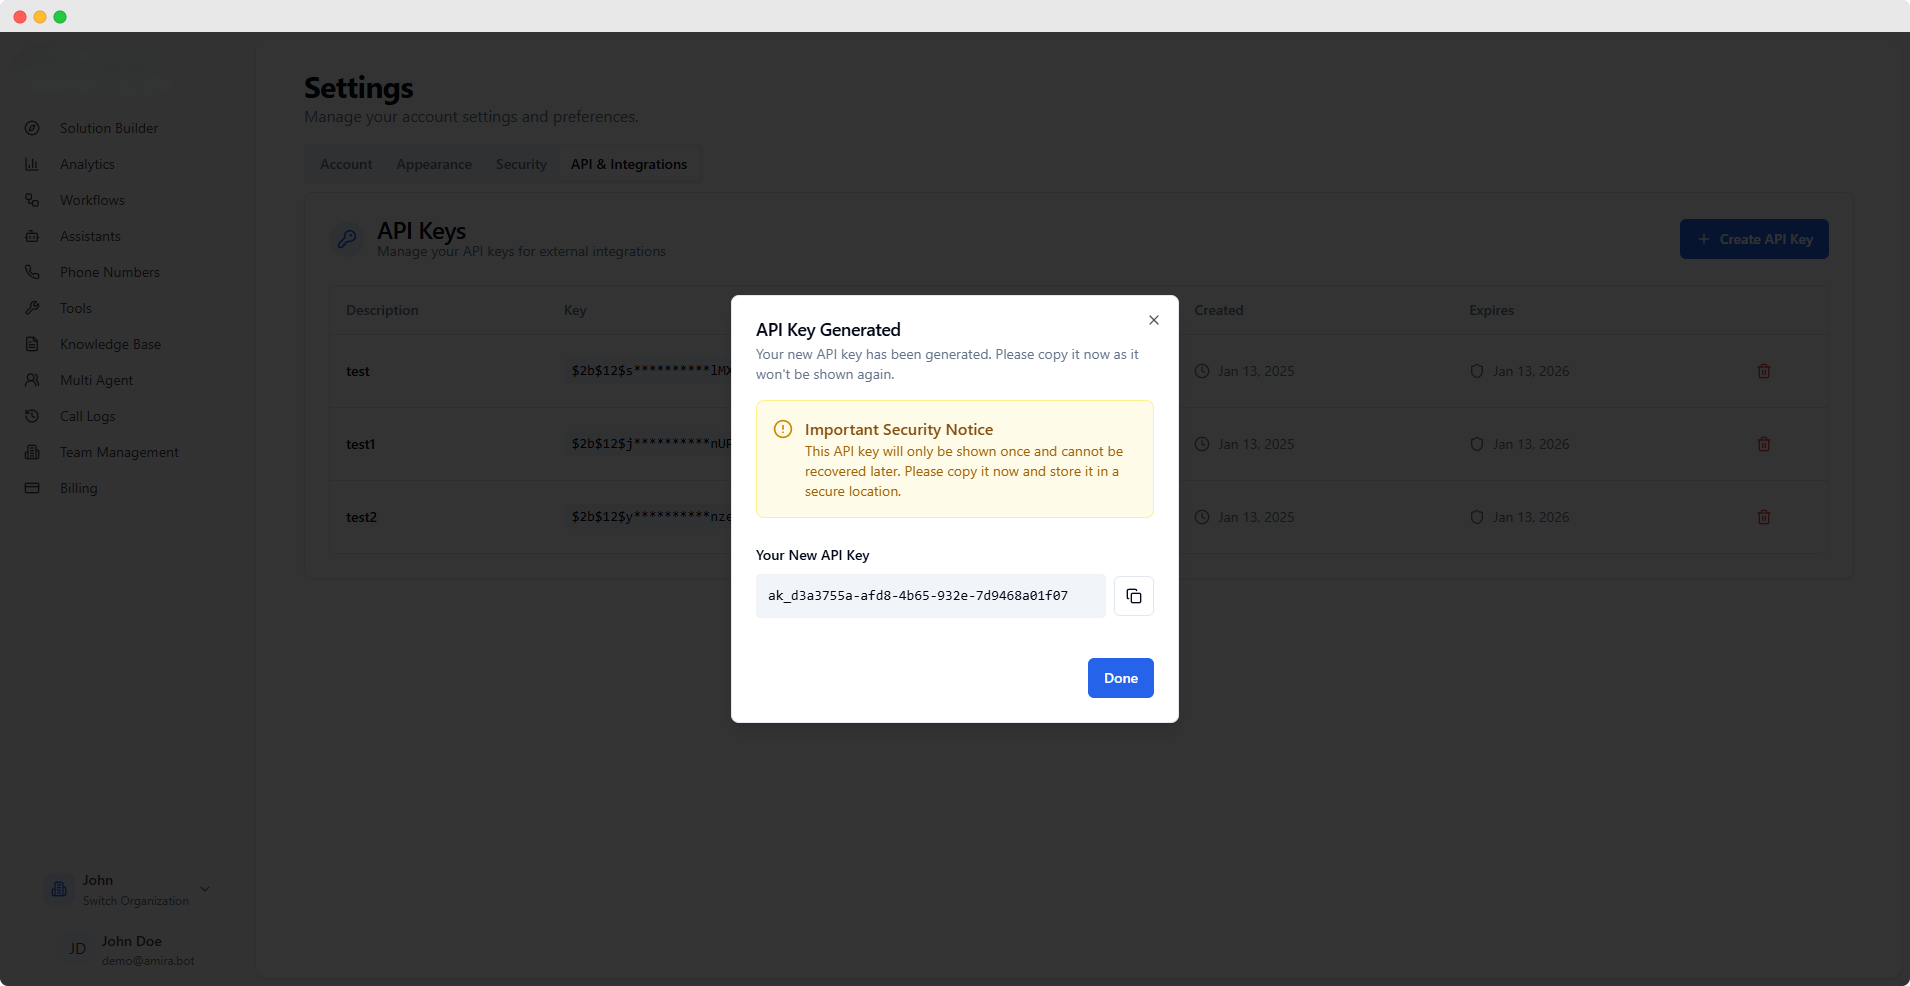Open Phone Numbers management
Viewport: 1910px width, 986px height.
tap(109, 271)
